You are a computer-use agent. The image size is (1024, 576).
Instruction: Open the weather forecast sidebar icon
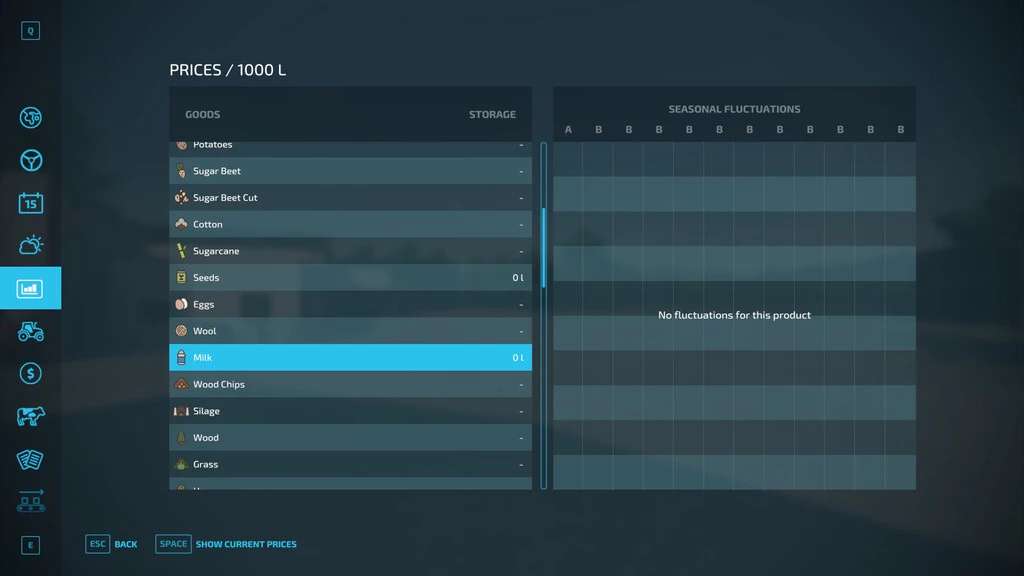(x=30, y=245)
